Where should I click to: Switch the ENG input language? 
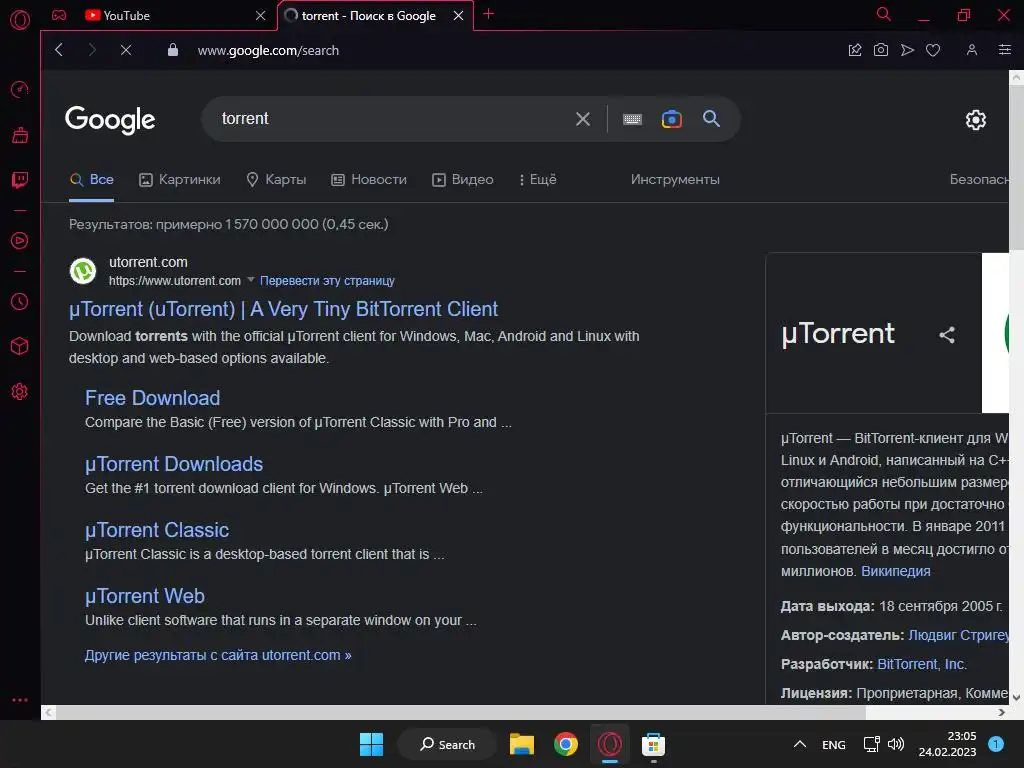click(x=833, y=744)
